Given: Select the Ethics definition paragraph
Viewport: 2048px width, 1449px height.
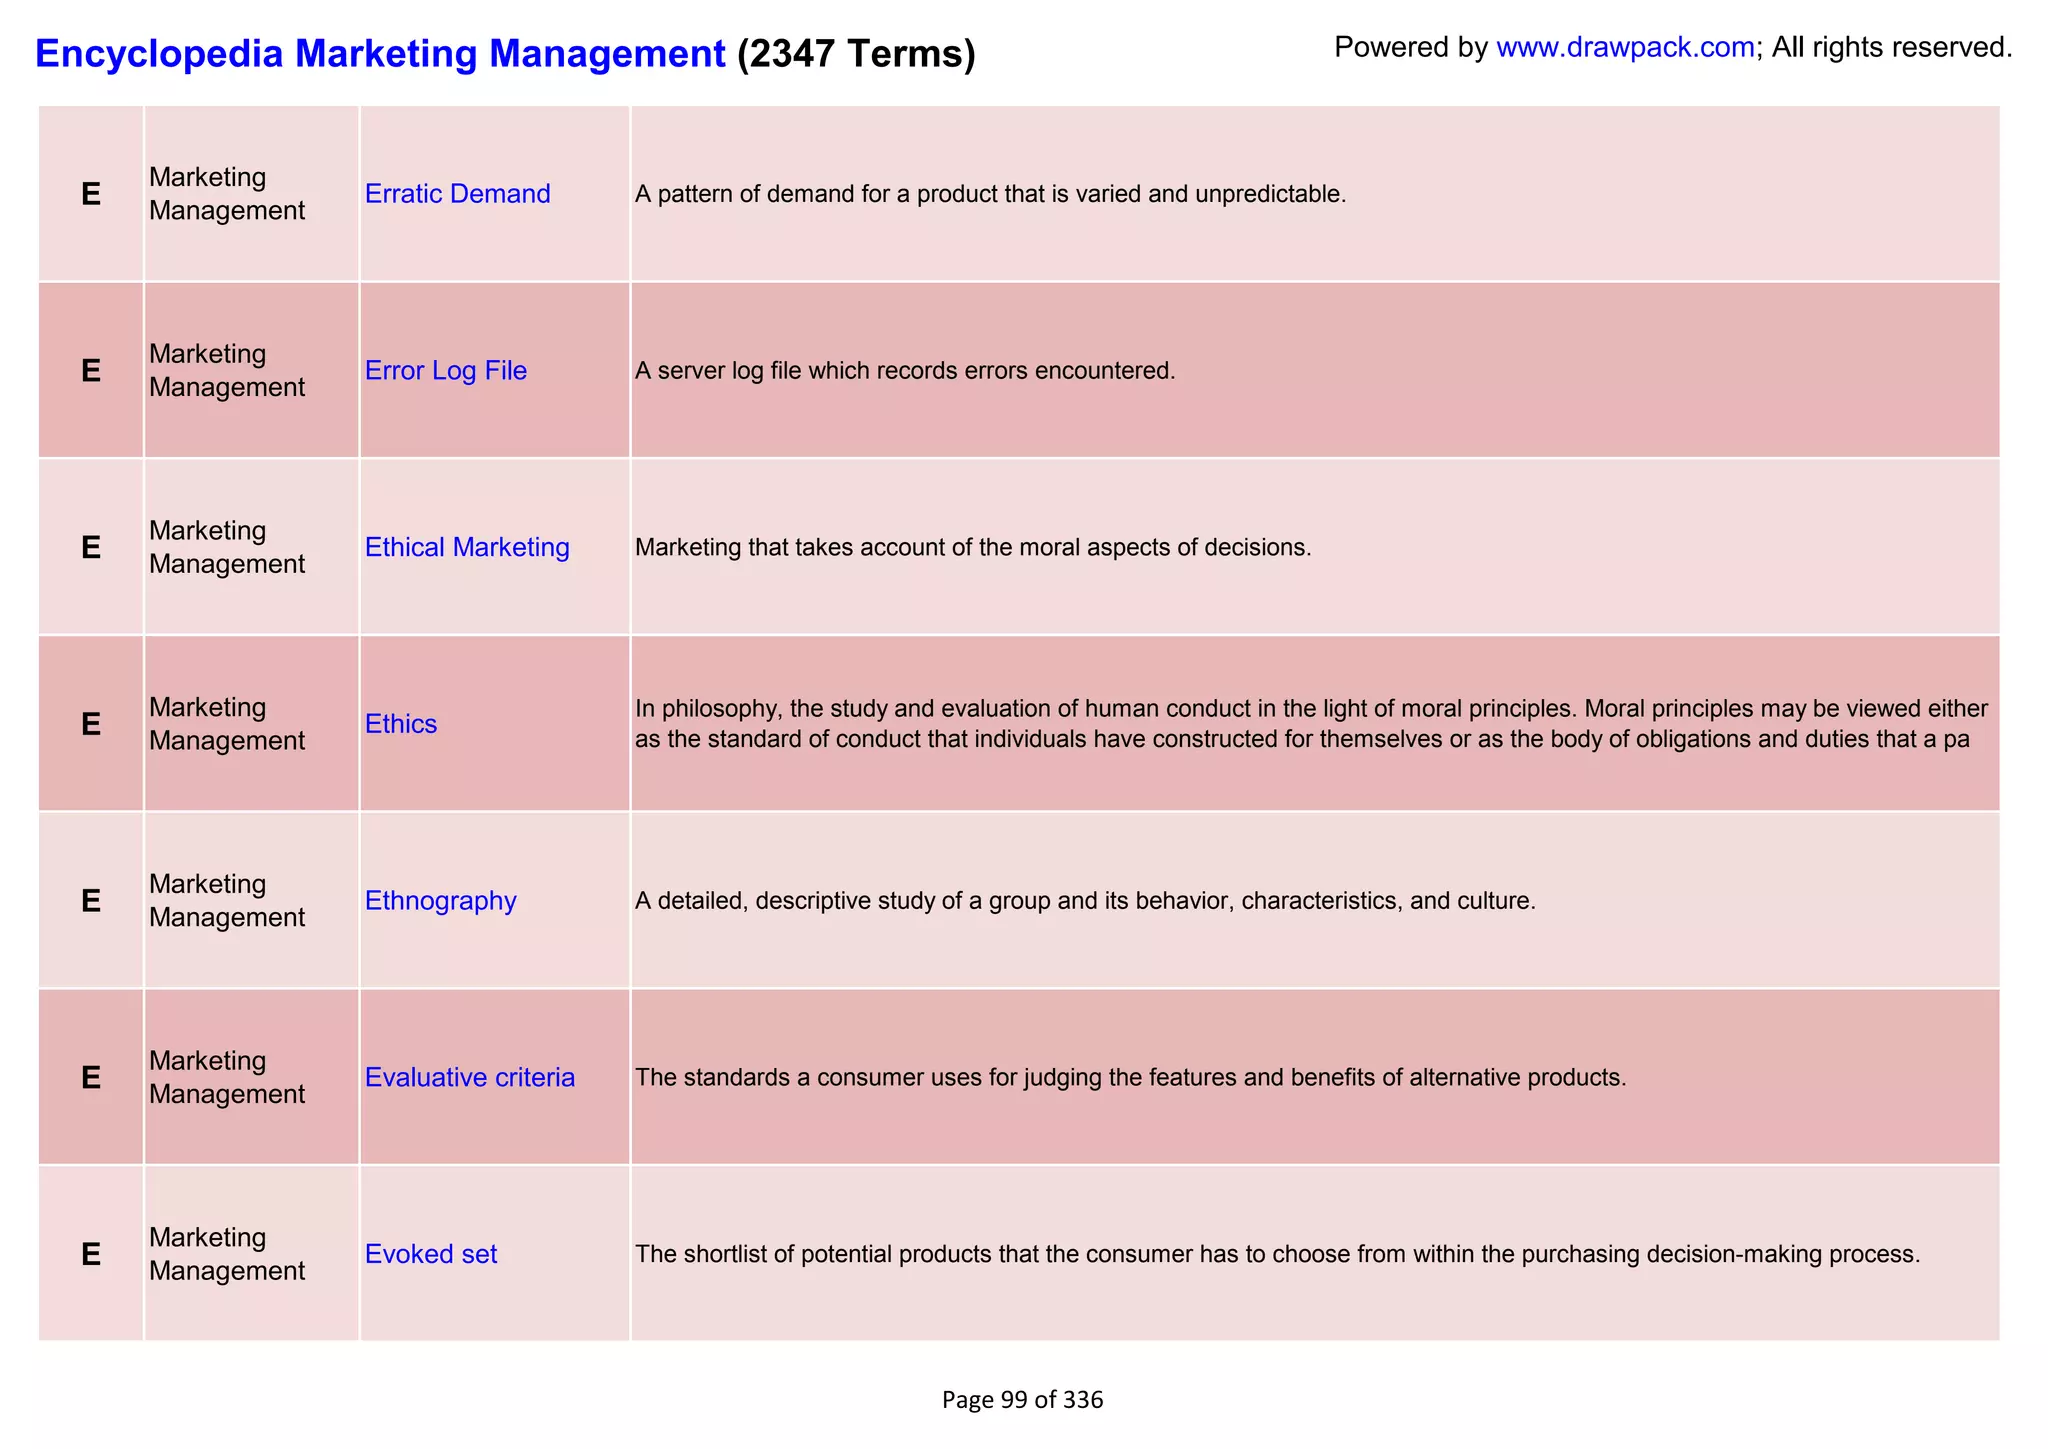Looking at the screenshot, I should tap(1311, 724).
